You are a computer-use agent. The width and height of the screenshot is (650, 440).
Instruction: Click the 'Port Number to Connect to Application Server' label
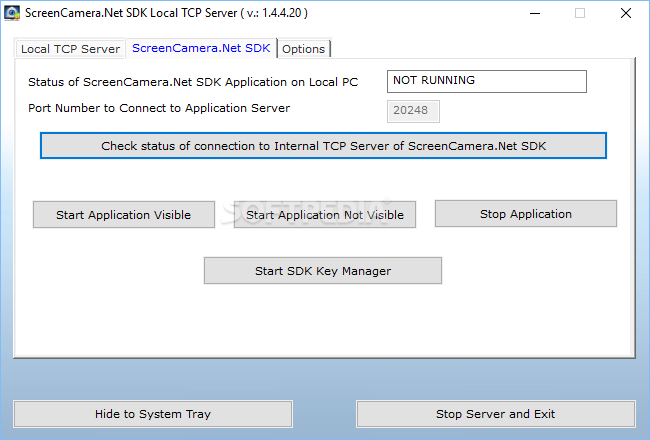click(159, 108)
